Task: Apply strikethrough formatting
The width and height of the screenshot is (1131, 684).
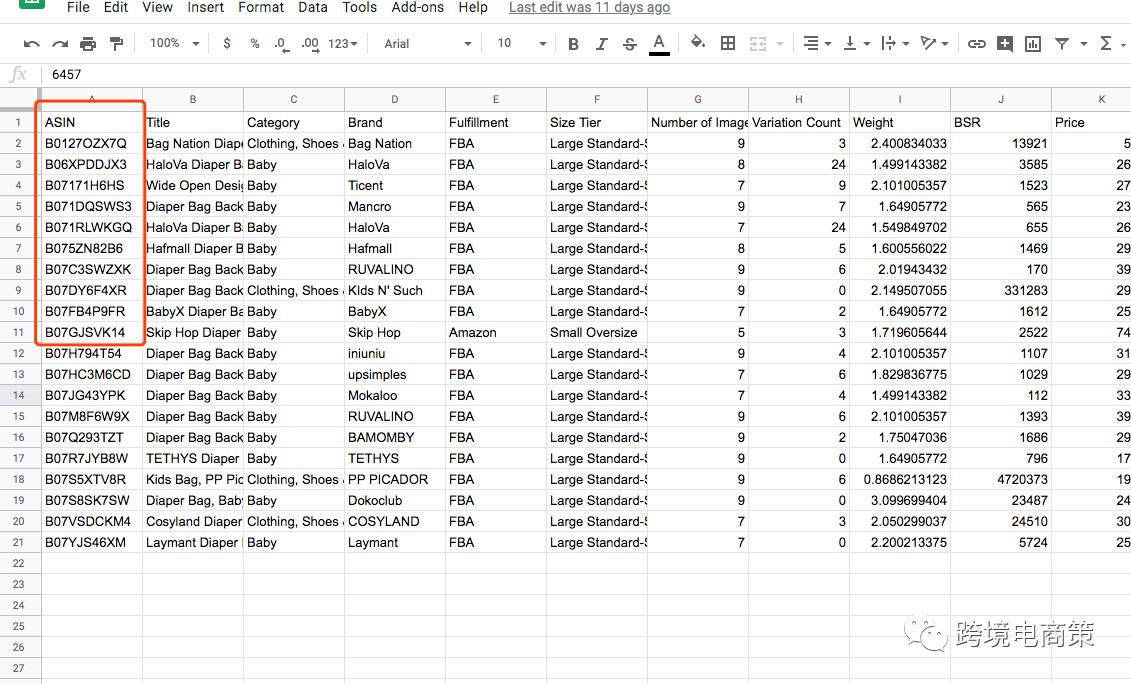Action: point(629,44)
